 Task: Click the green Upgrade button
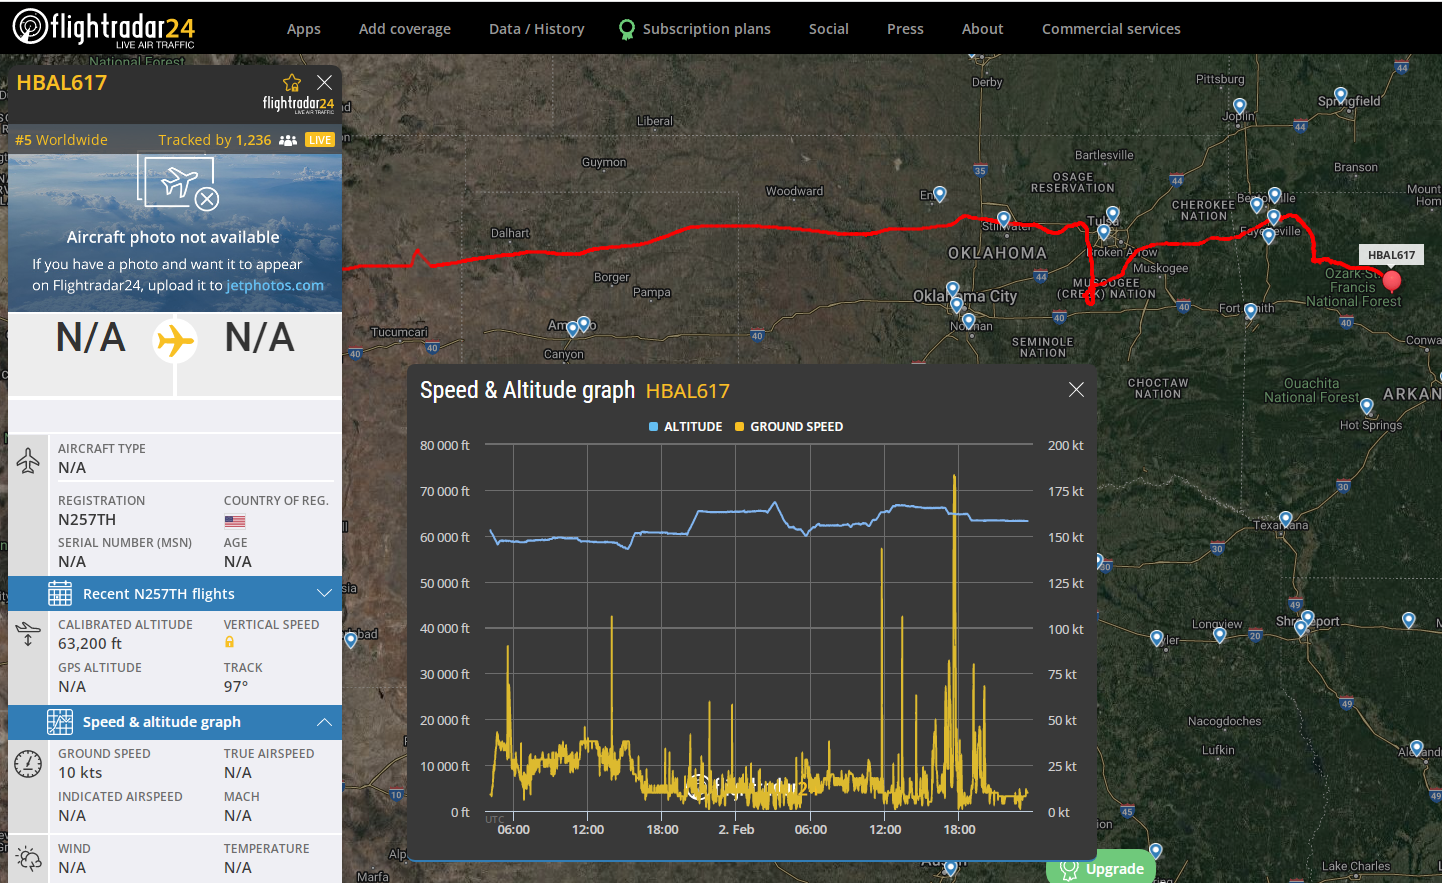pos(1102,869)
